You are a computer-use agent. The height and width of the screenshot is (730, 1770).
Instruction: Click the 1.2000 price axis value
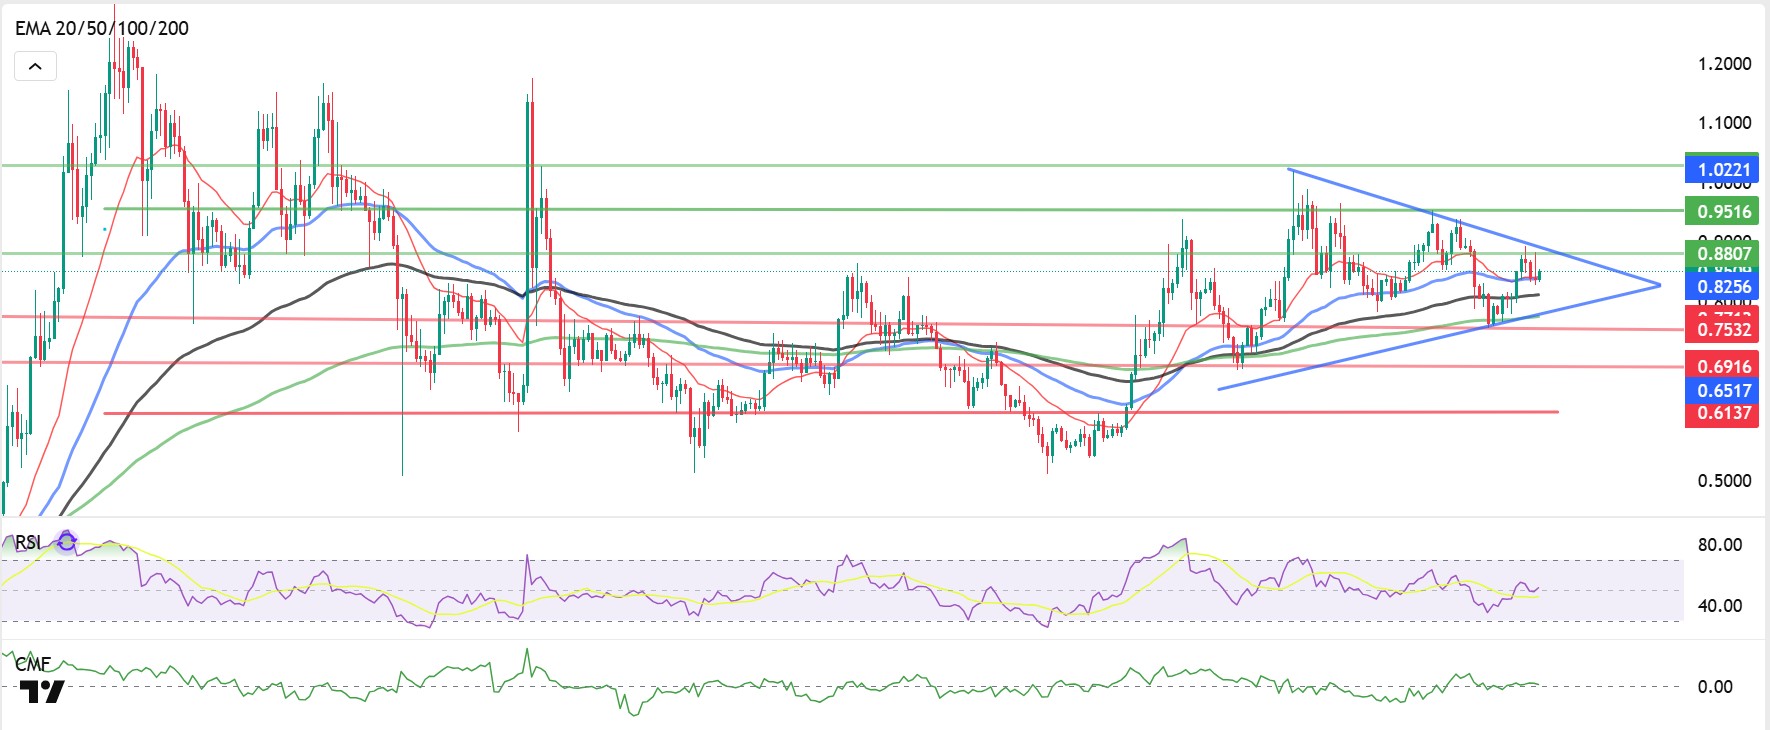pyautogui.click(x=1724, y=64)
